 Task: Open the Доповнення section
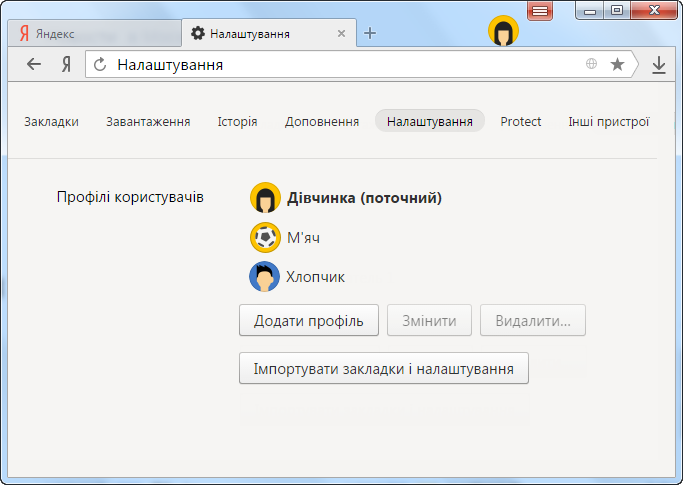click(x=322, y=122)
